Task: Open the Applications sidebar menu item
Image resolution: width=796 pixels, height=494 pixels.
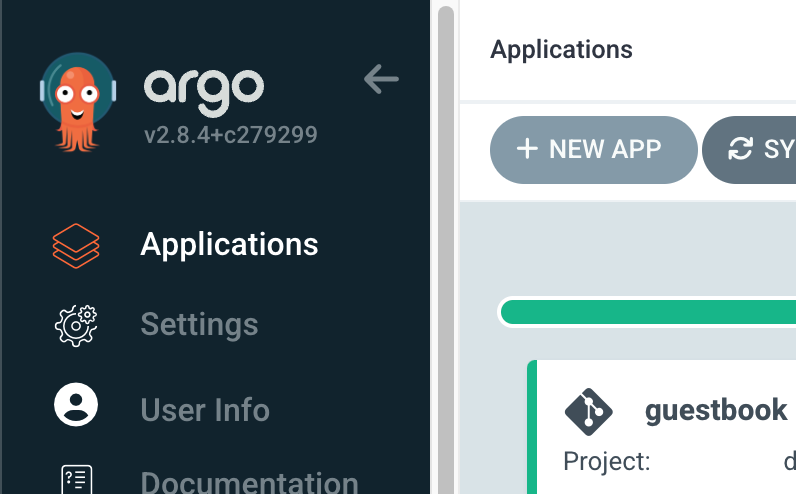Action: pos(229,245)
